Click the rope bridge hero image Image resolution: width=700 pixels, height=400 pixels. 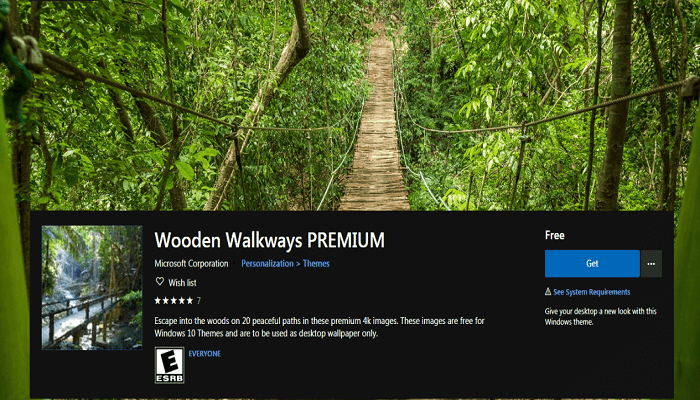pos(350,105)
